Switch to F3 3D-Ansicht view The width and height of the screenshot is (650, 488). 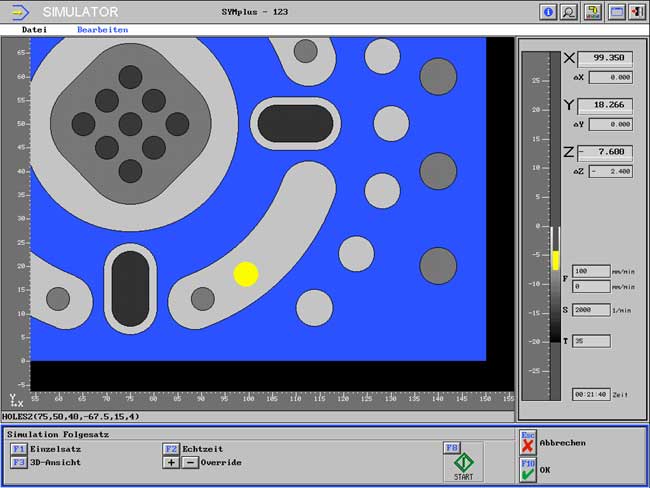19,462
